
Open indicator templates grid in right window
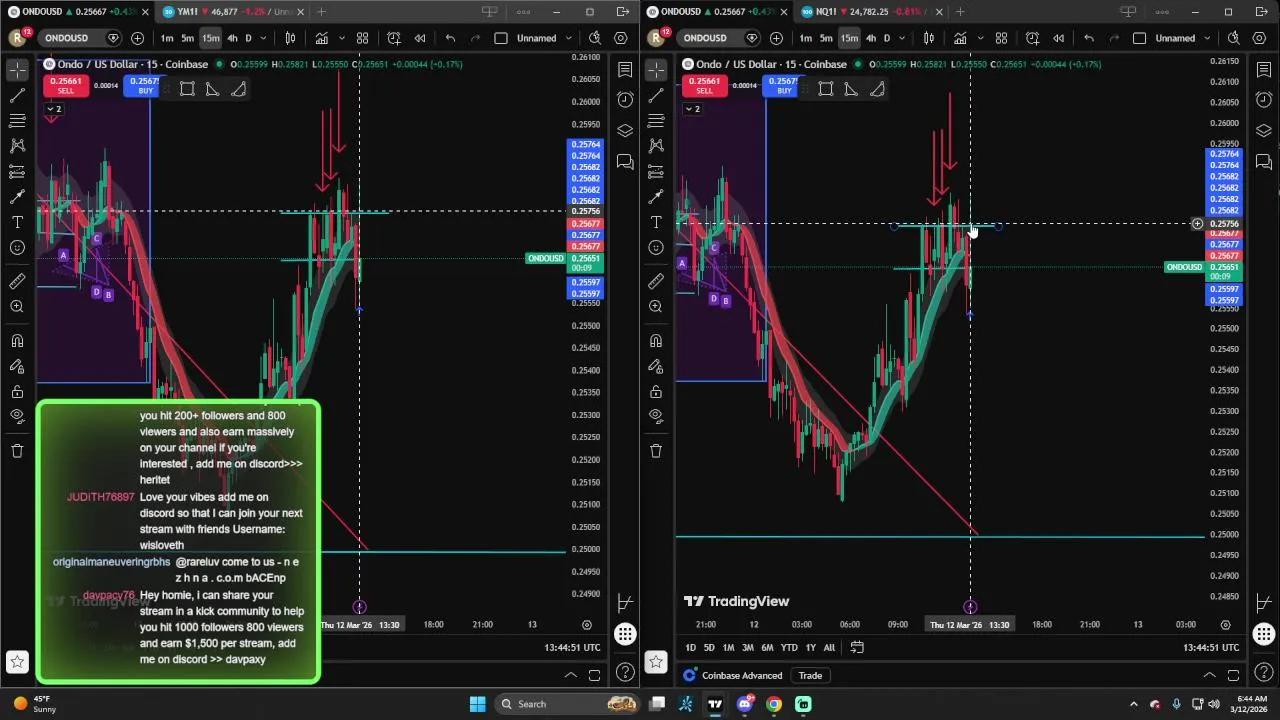1001,38
